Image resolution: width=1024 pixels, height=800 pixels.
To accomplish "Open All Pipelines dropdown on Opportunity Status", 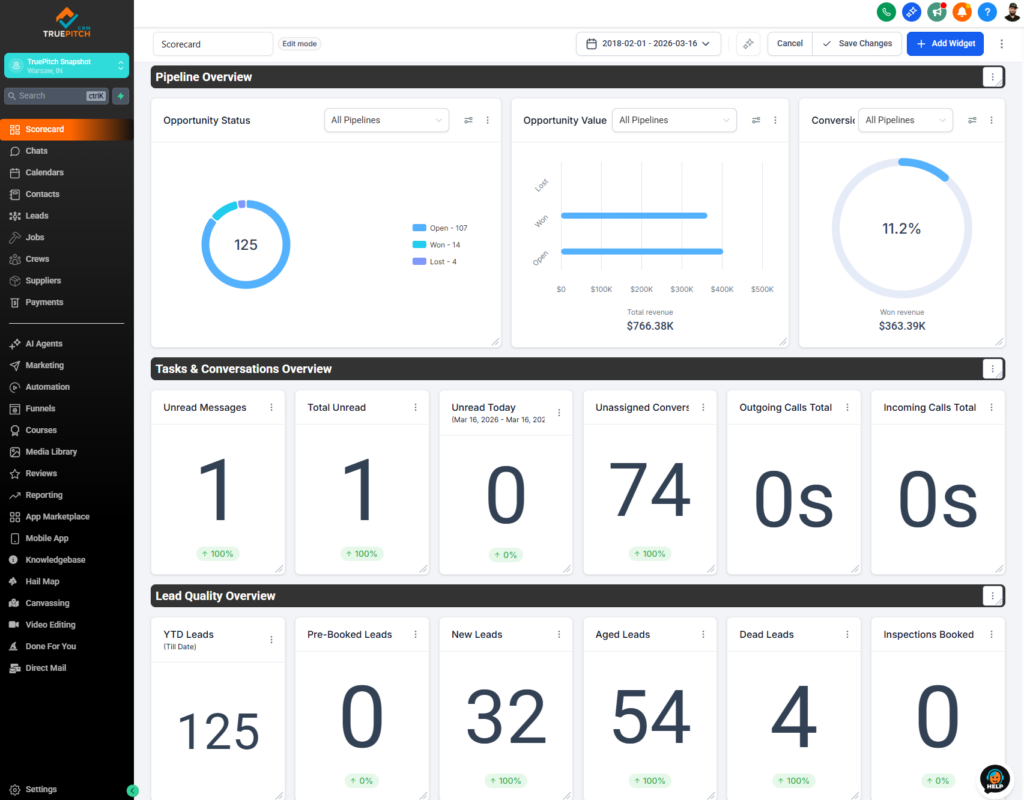I will coord(386,119).
